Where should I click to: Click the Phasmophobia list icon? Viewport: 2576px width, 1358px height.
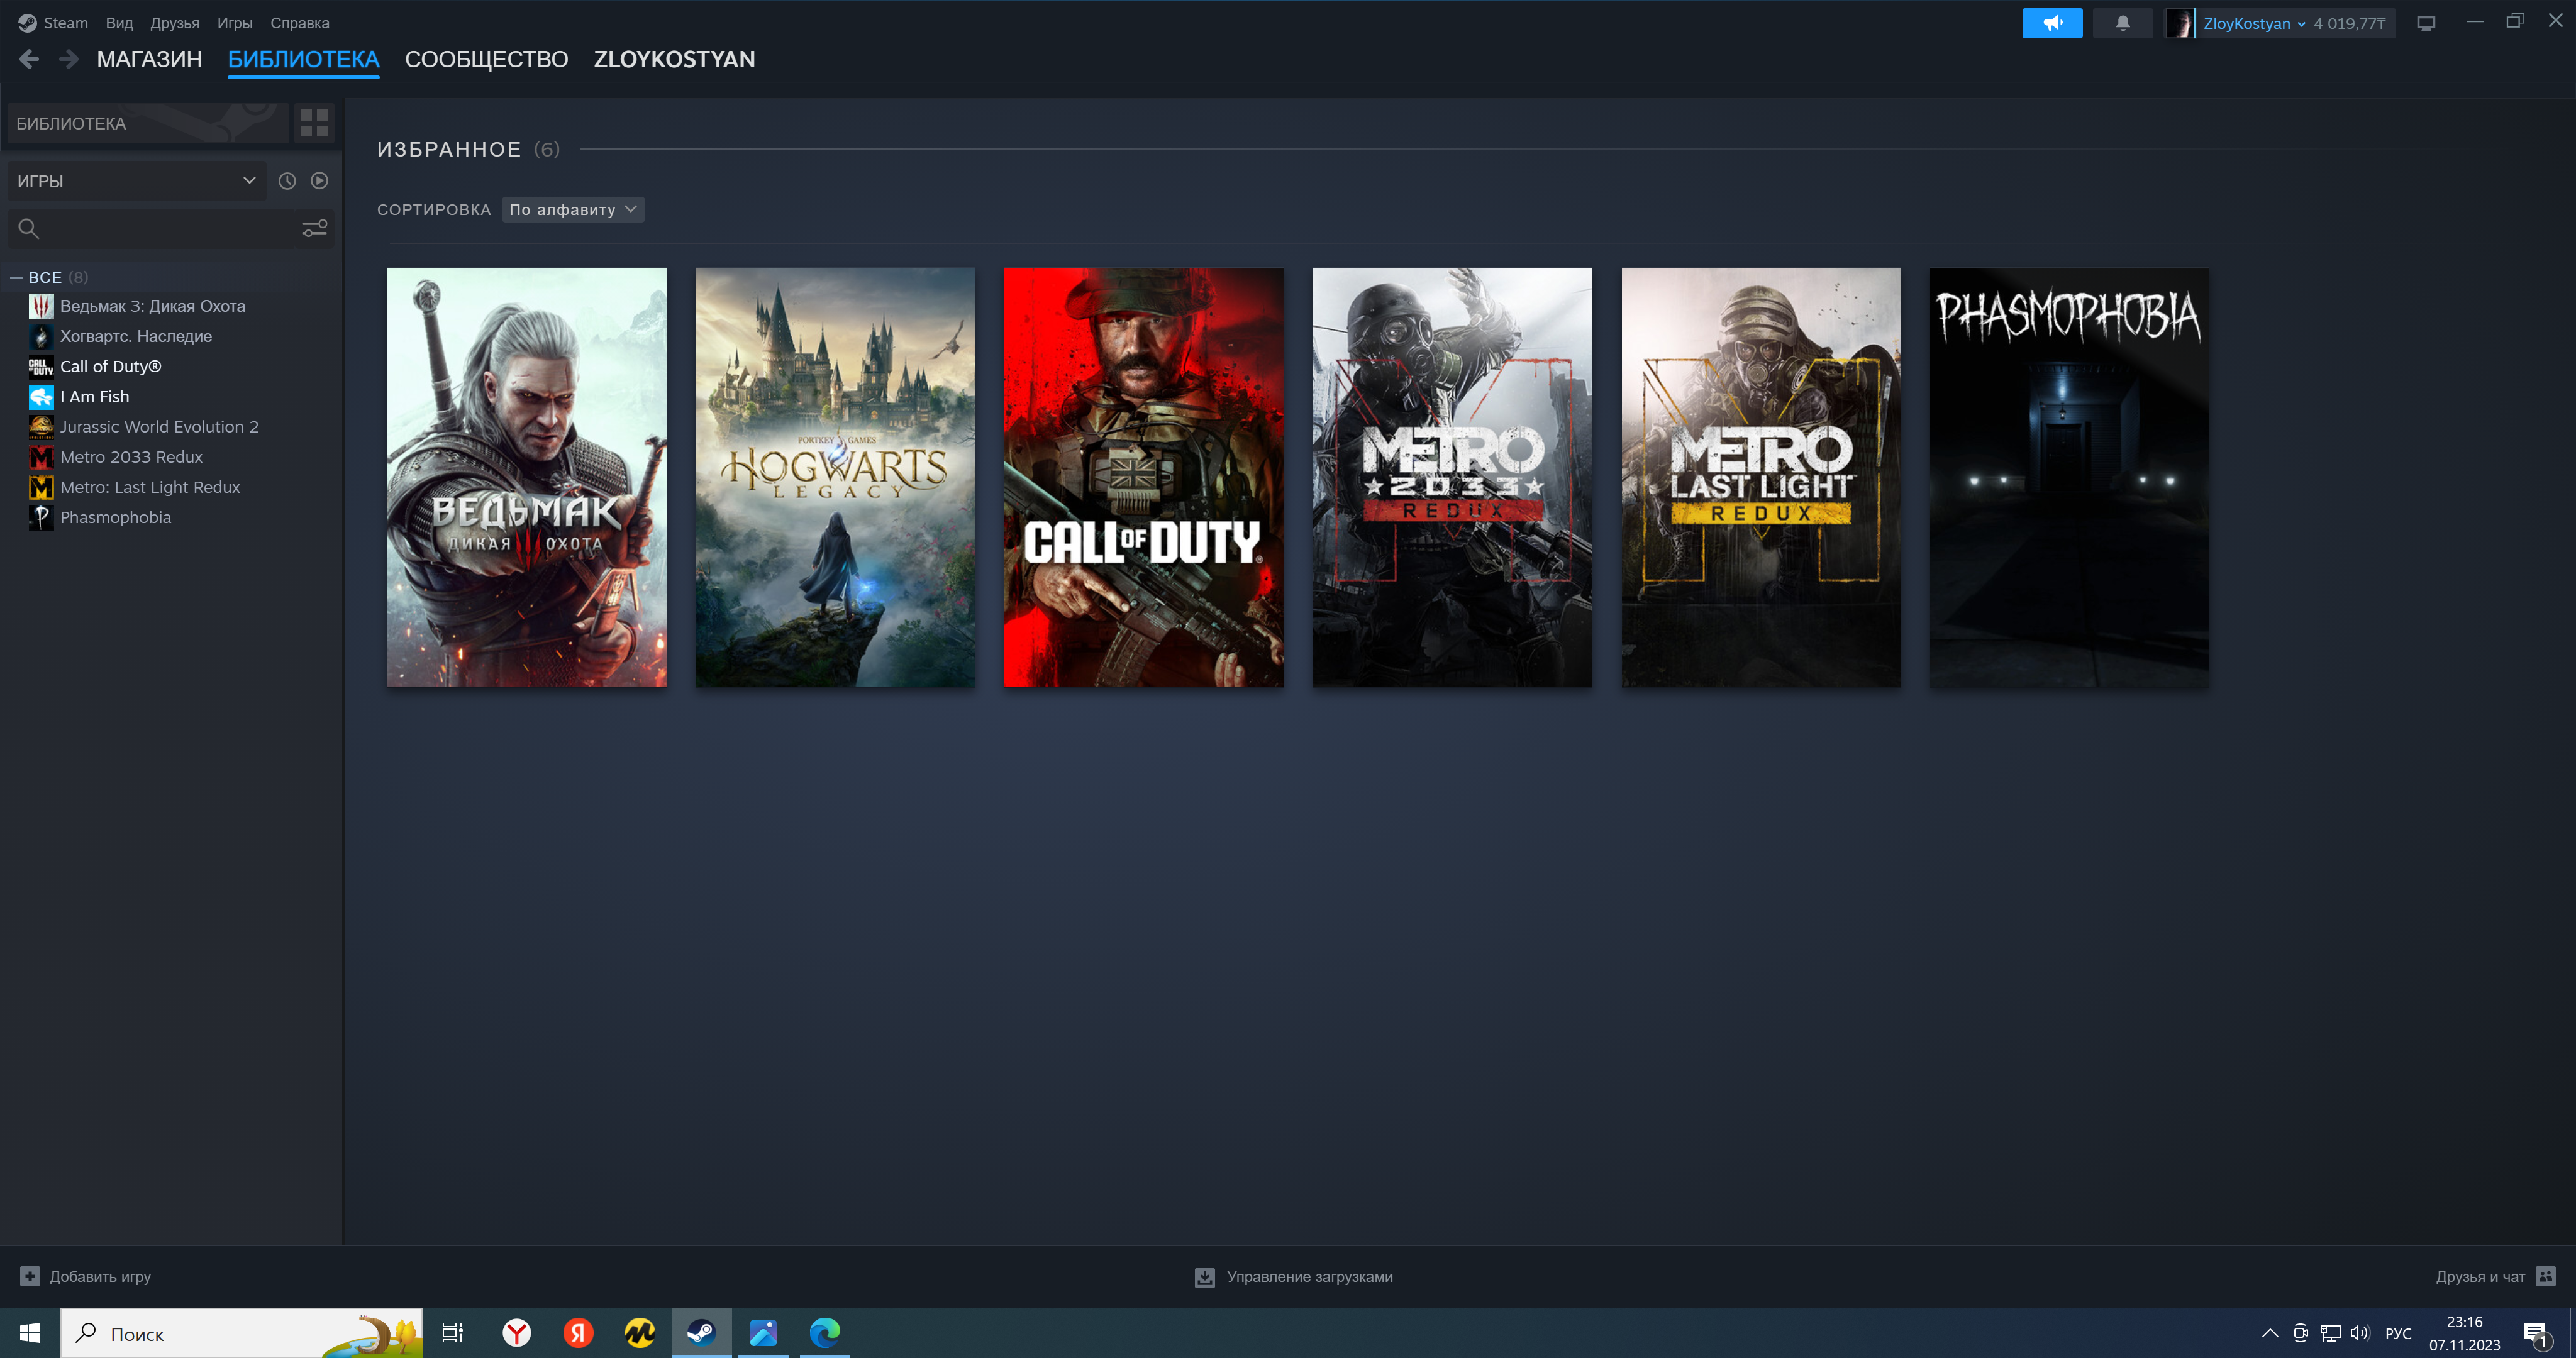(x=41, y=517)
